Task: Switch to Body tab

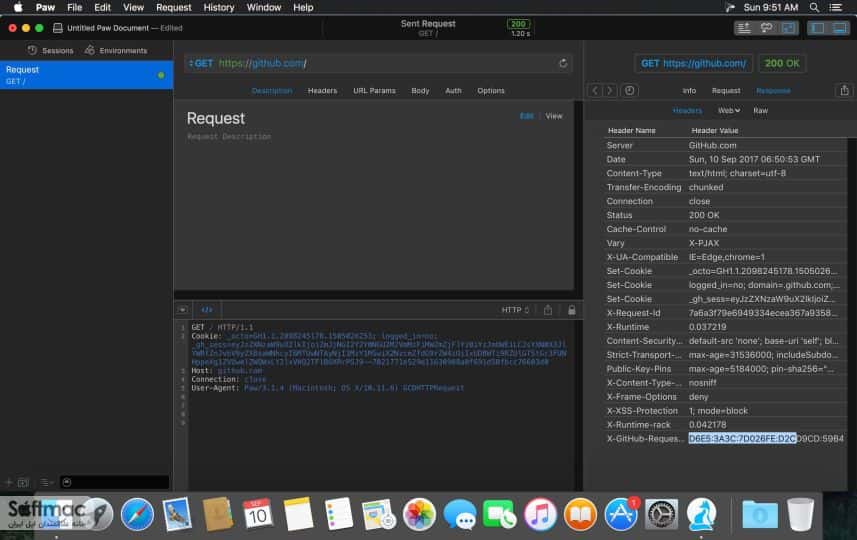Action: click(x=420, y=91)
